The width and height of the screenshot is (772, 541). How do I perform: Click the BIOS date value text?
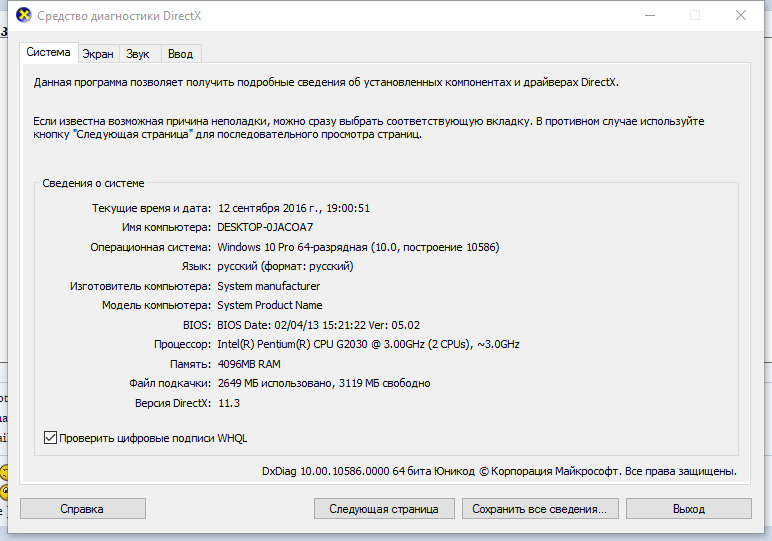(x=318, y=325)
